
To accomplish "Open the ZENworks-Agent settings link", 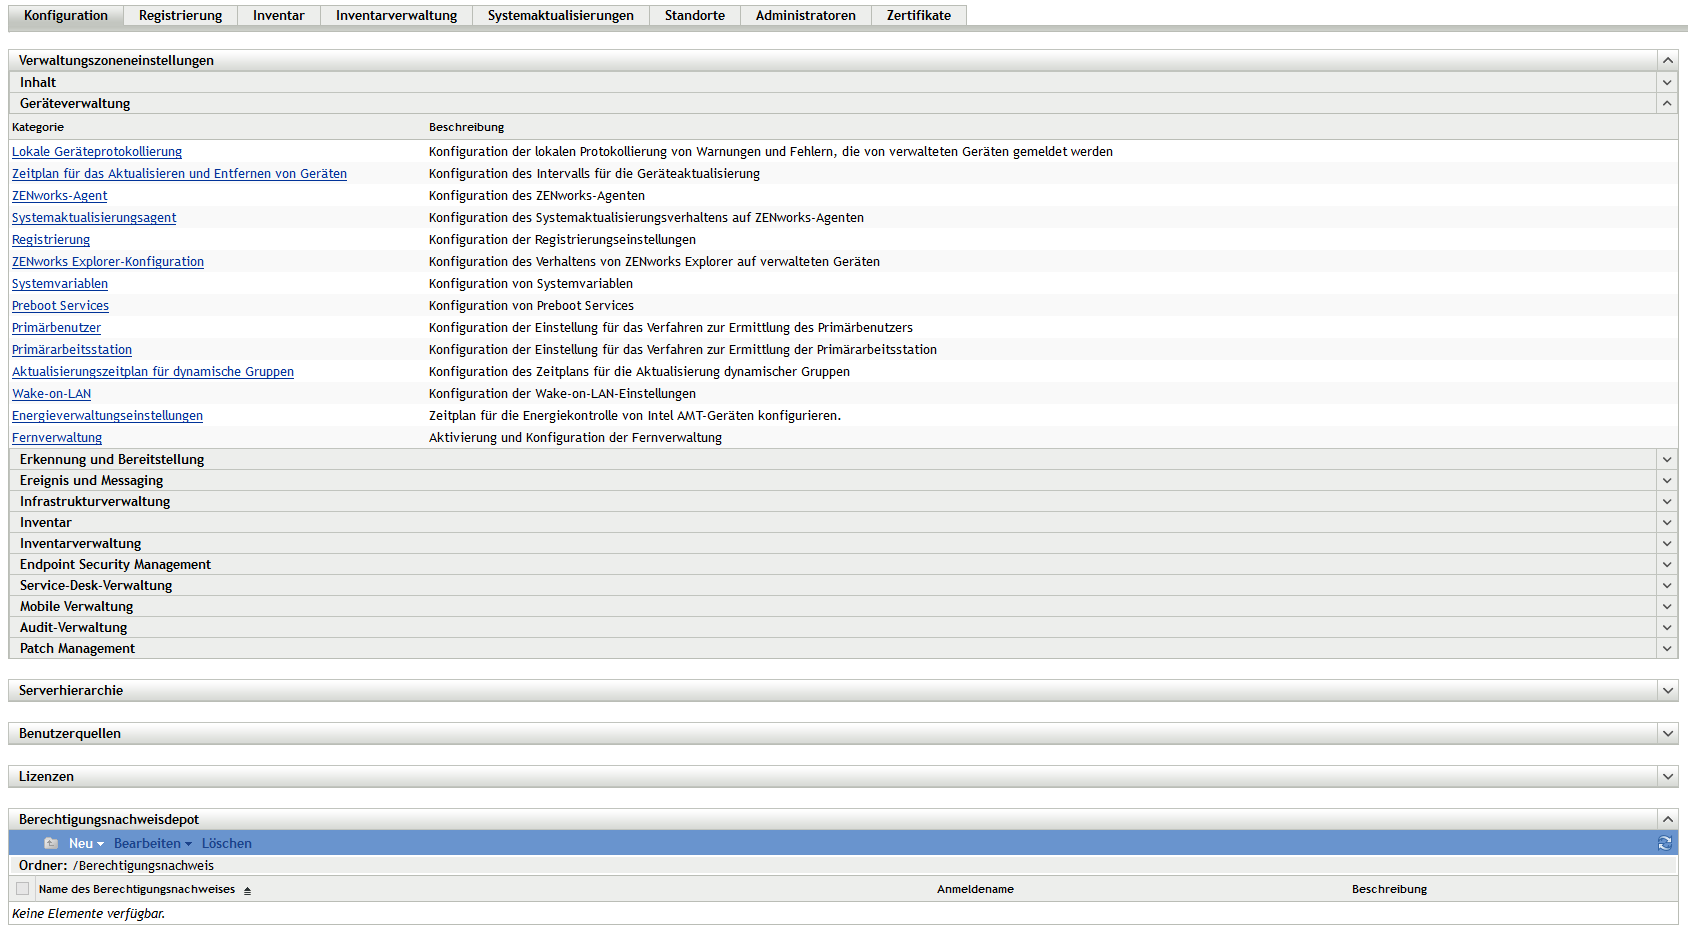I will click(x=60, y=196).
